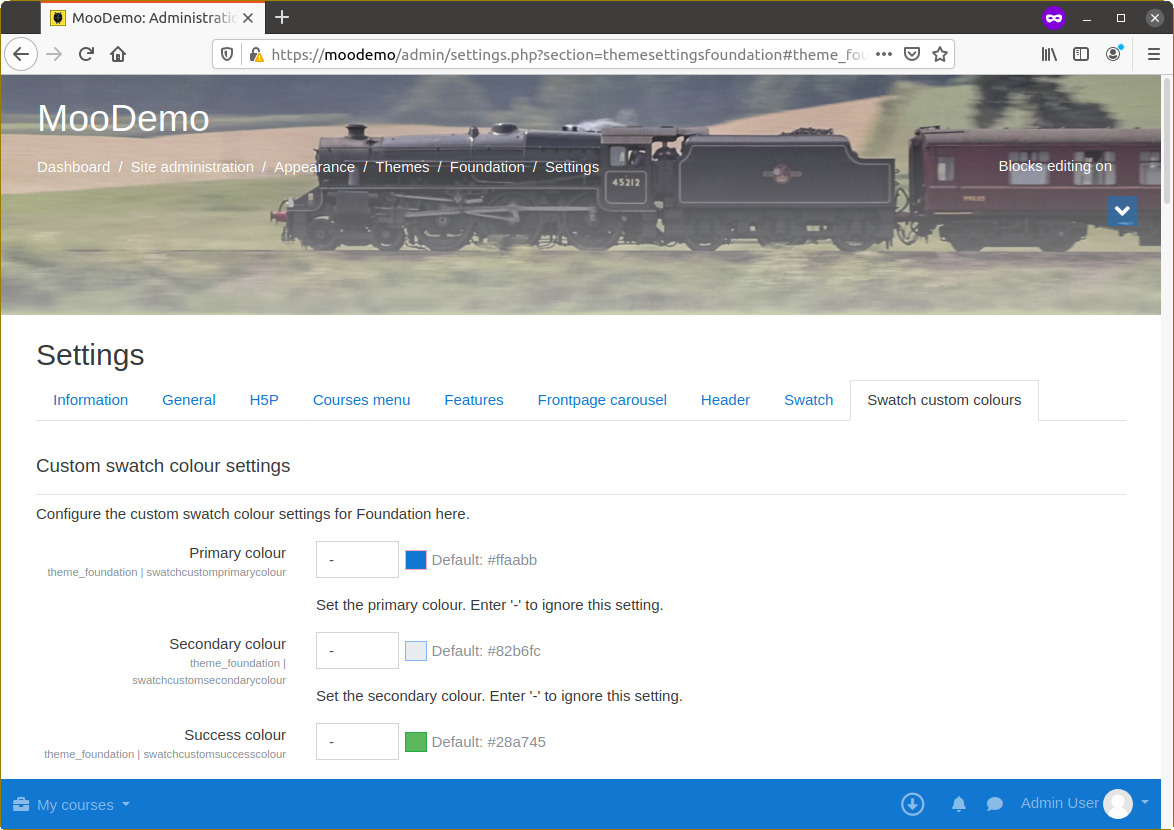Reload the current page

(x=86, y=54)
